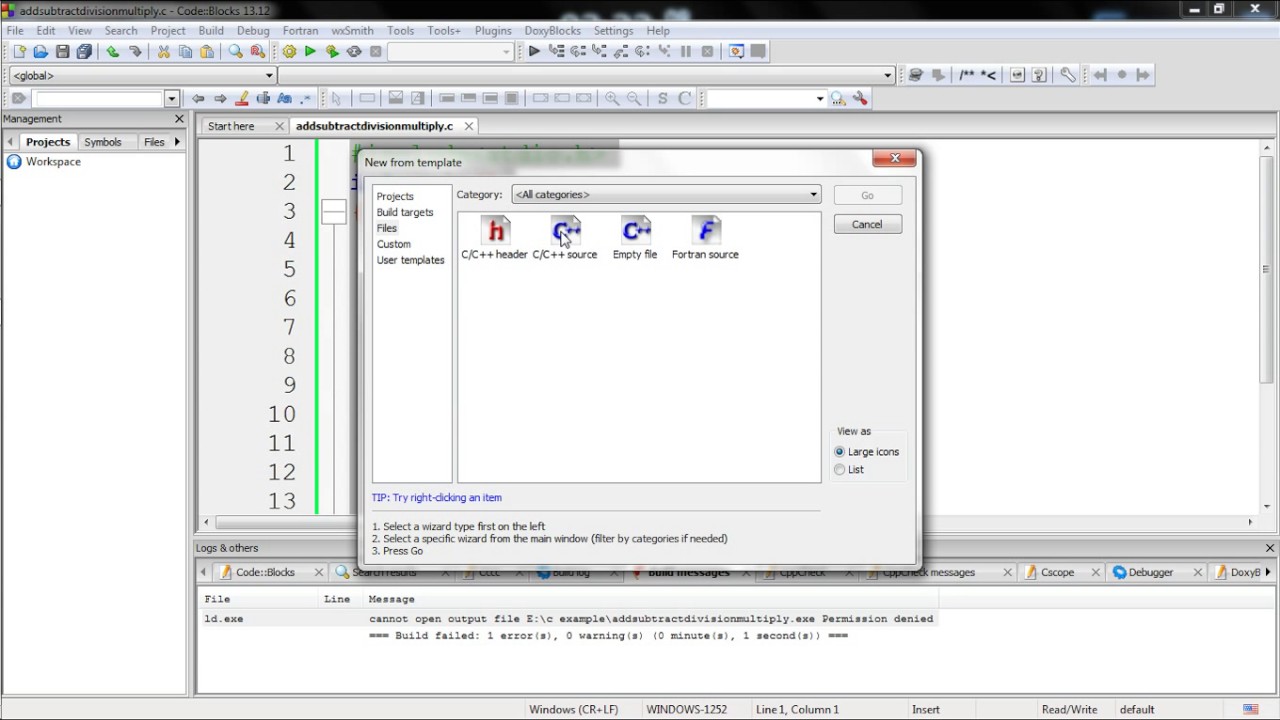Click the Save toolbar icon
The image size is (1280, 720).
(63, 52)
